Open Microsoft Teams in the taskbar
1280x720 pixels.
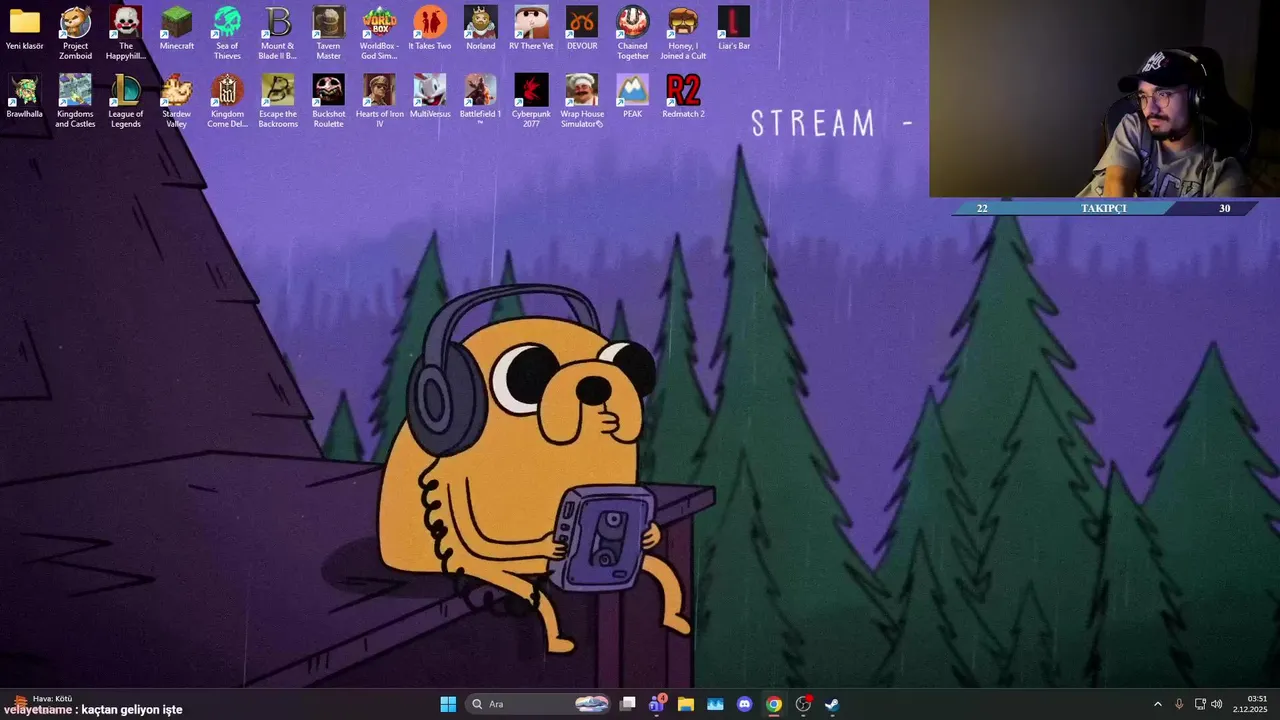coord(657,704)
